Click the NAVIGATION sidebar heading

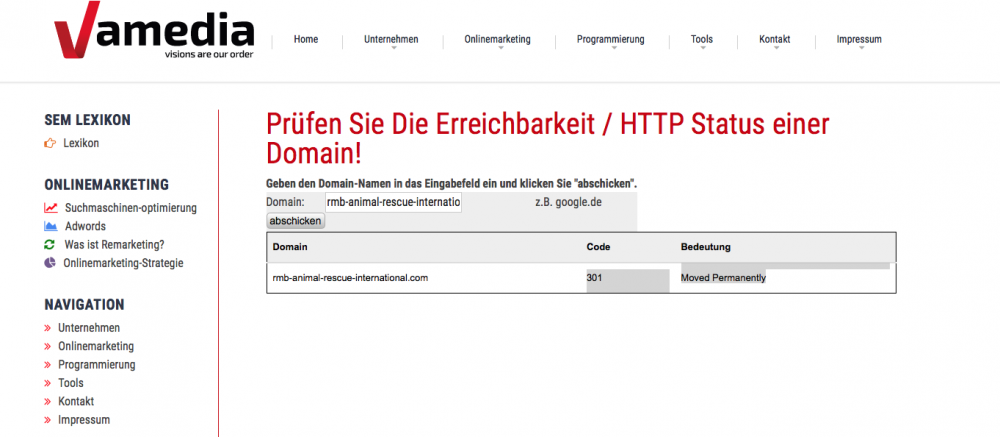84,305
